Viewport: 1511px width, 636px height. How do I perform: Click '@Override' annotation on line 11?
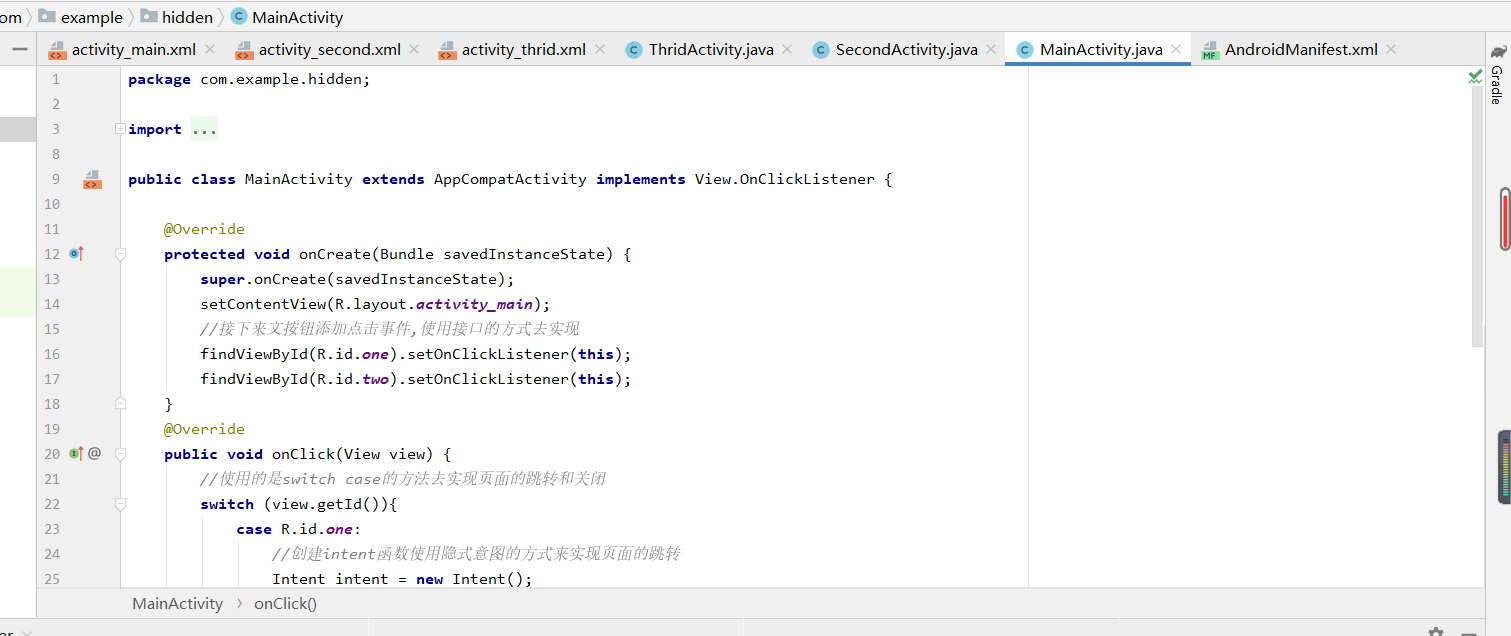[204, 229]
